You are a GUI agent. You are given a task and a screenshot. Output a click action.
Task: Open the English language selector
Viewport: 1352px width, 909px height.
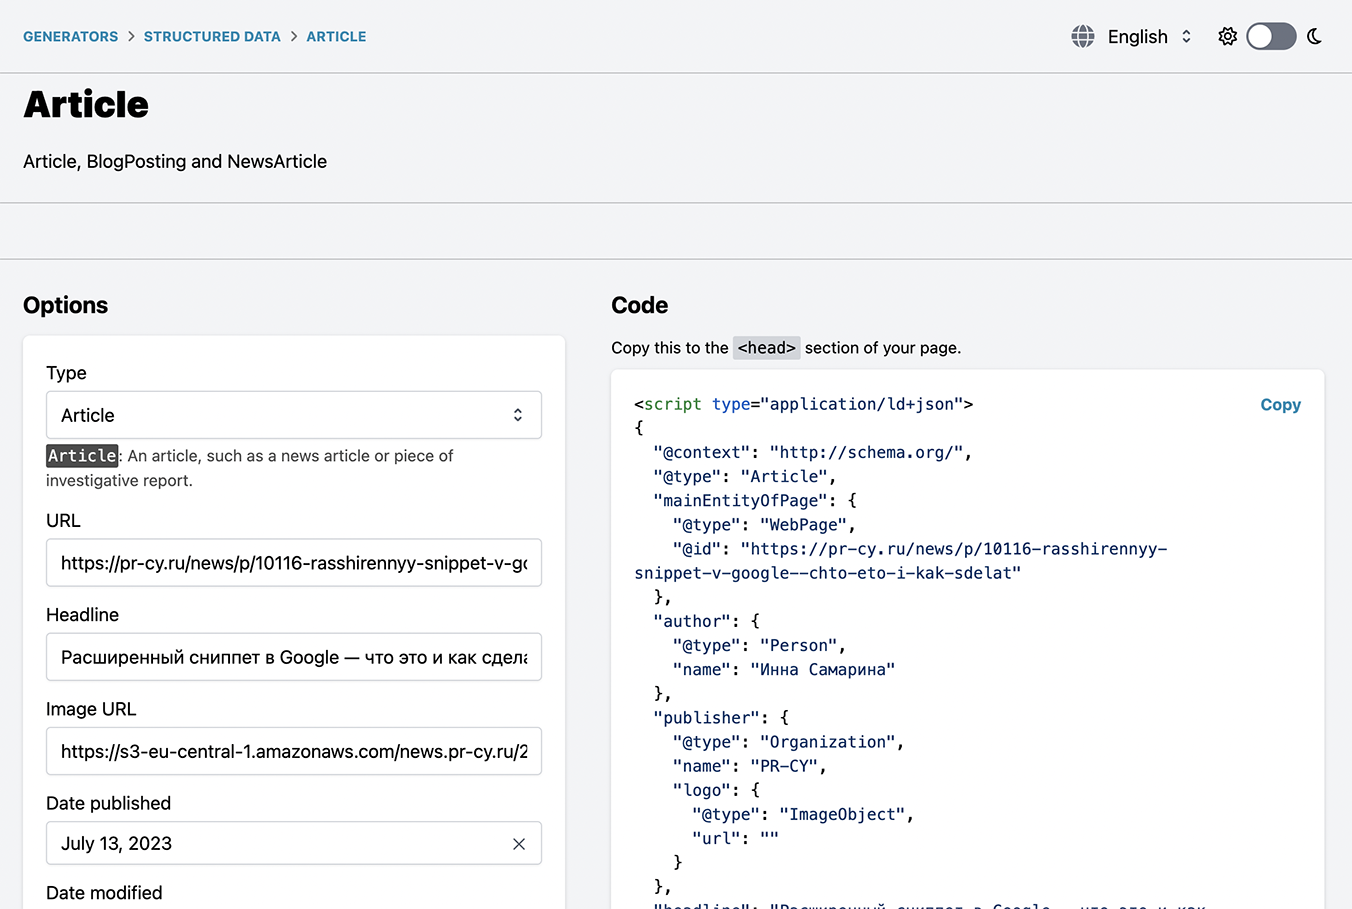1137,37
